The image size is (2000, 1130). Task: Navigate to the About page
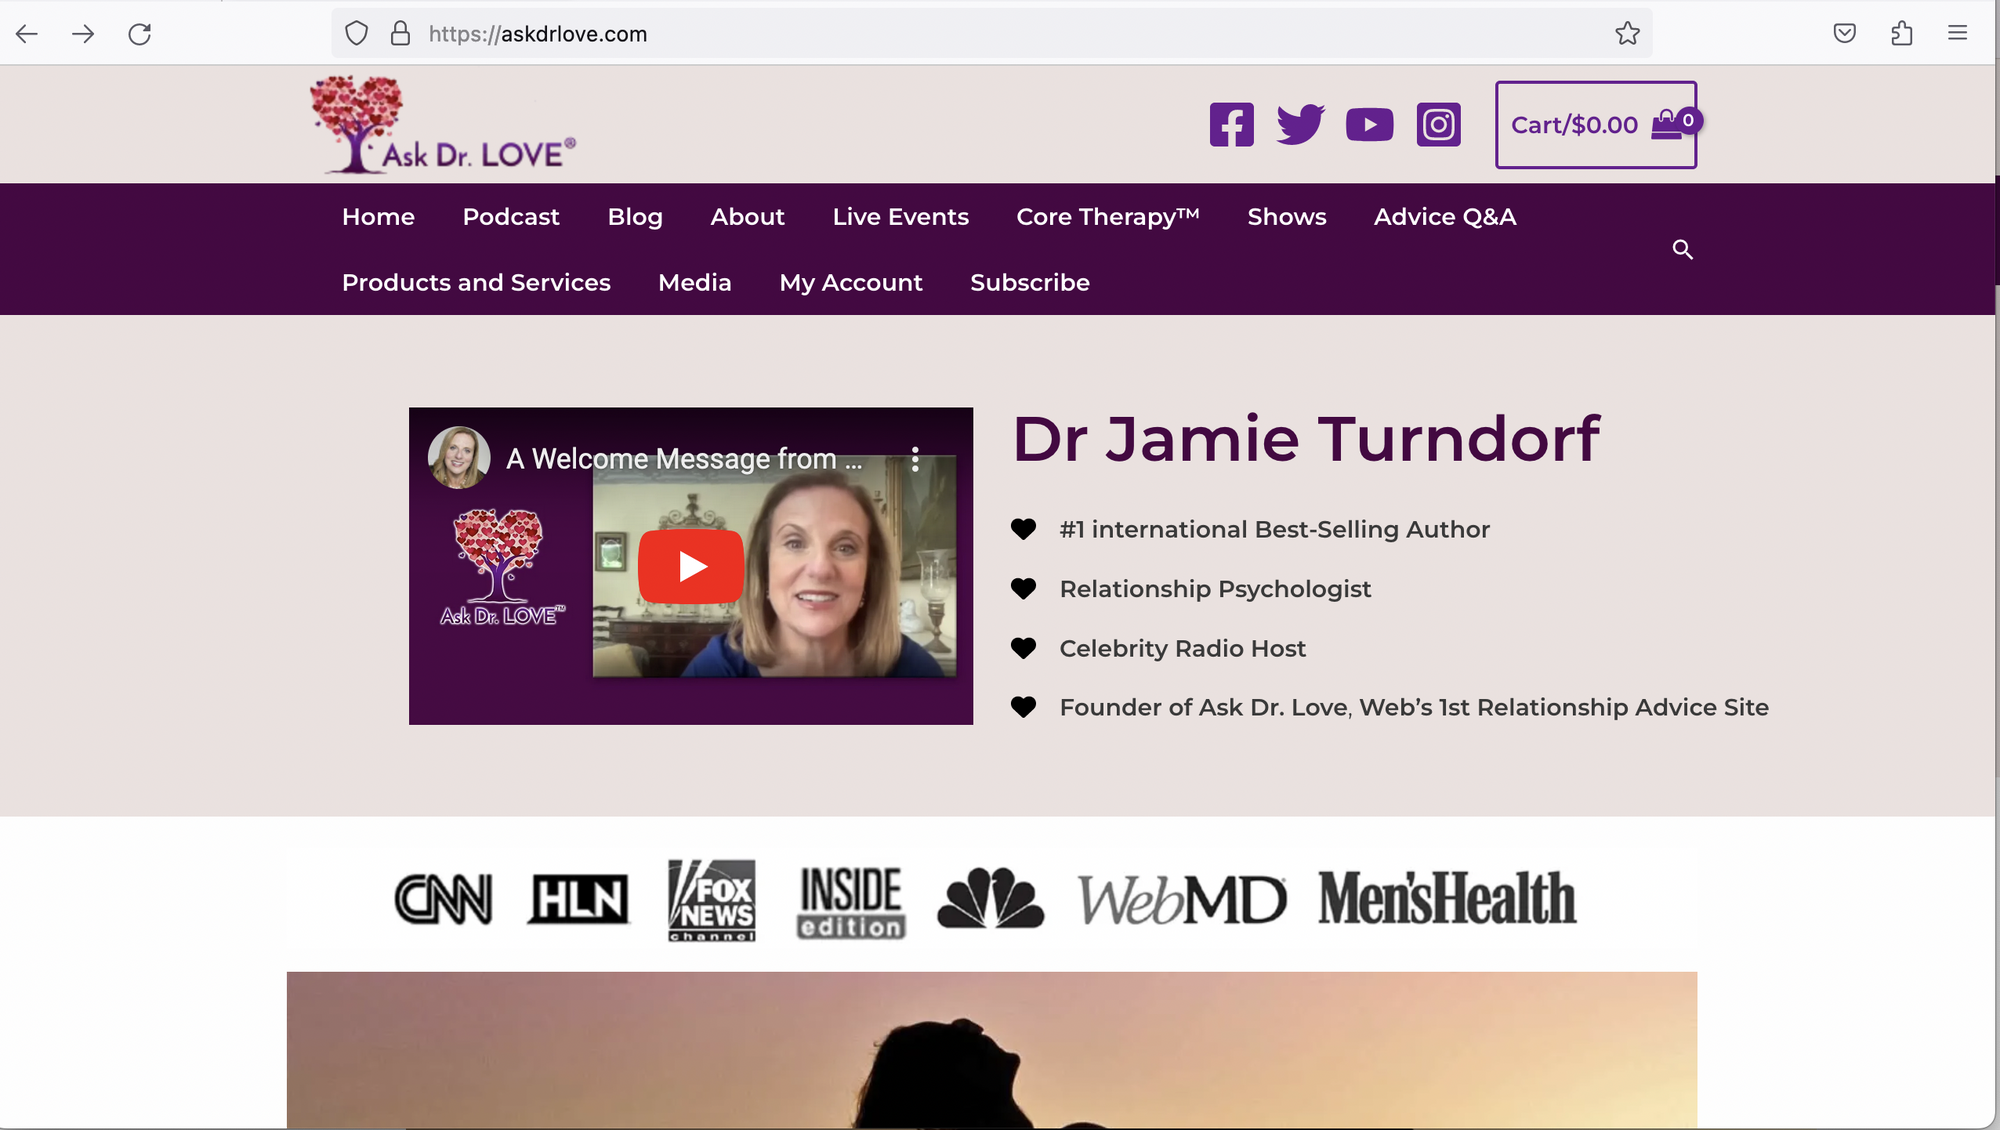[x=747, y=217]
